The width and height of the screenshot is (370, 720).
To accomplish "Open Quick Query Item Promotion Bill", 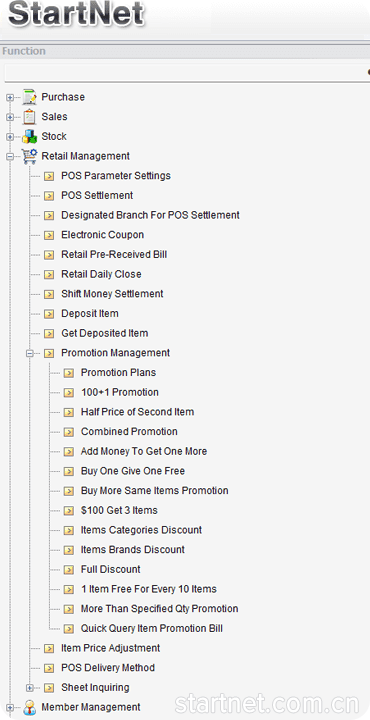I will click(x=152, y=629).
